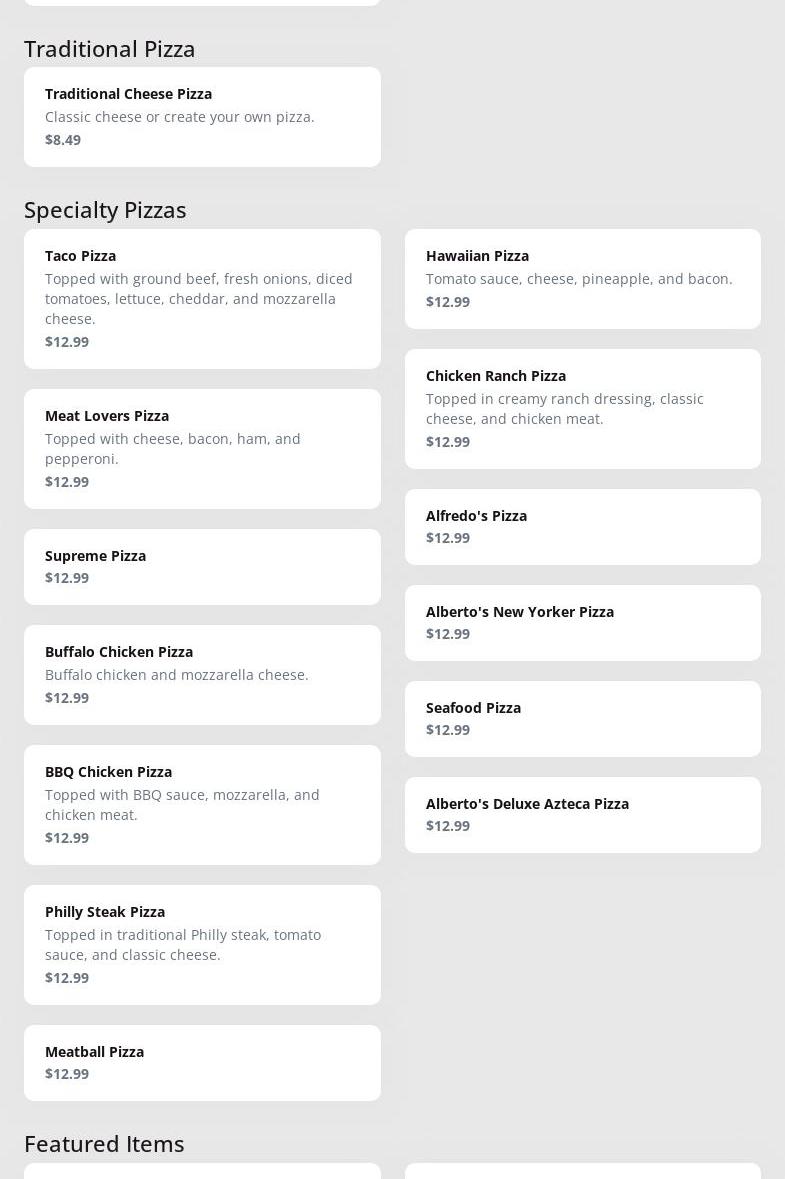Screen dimensions: 785x1179
Task: Open Alberto's New Yorker Pizza
Action: coord(582,622)
